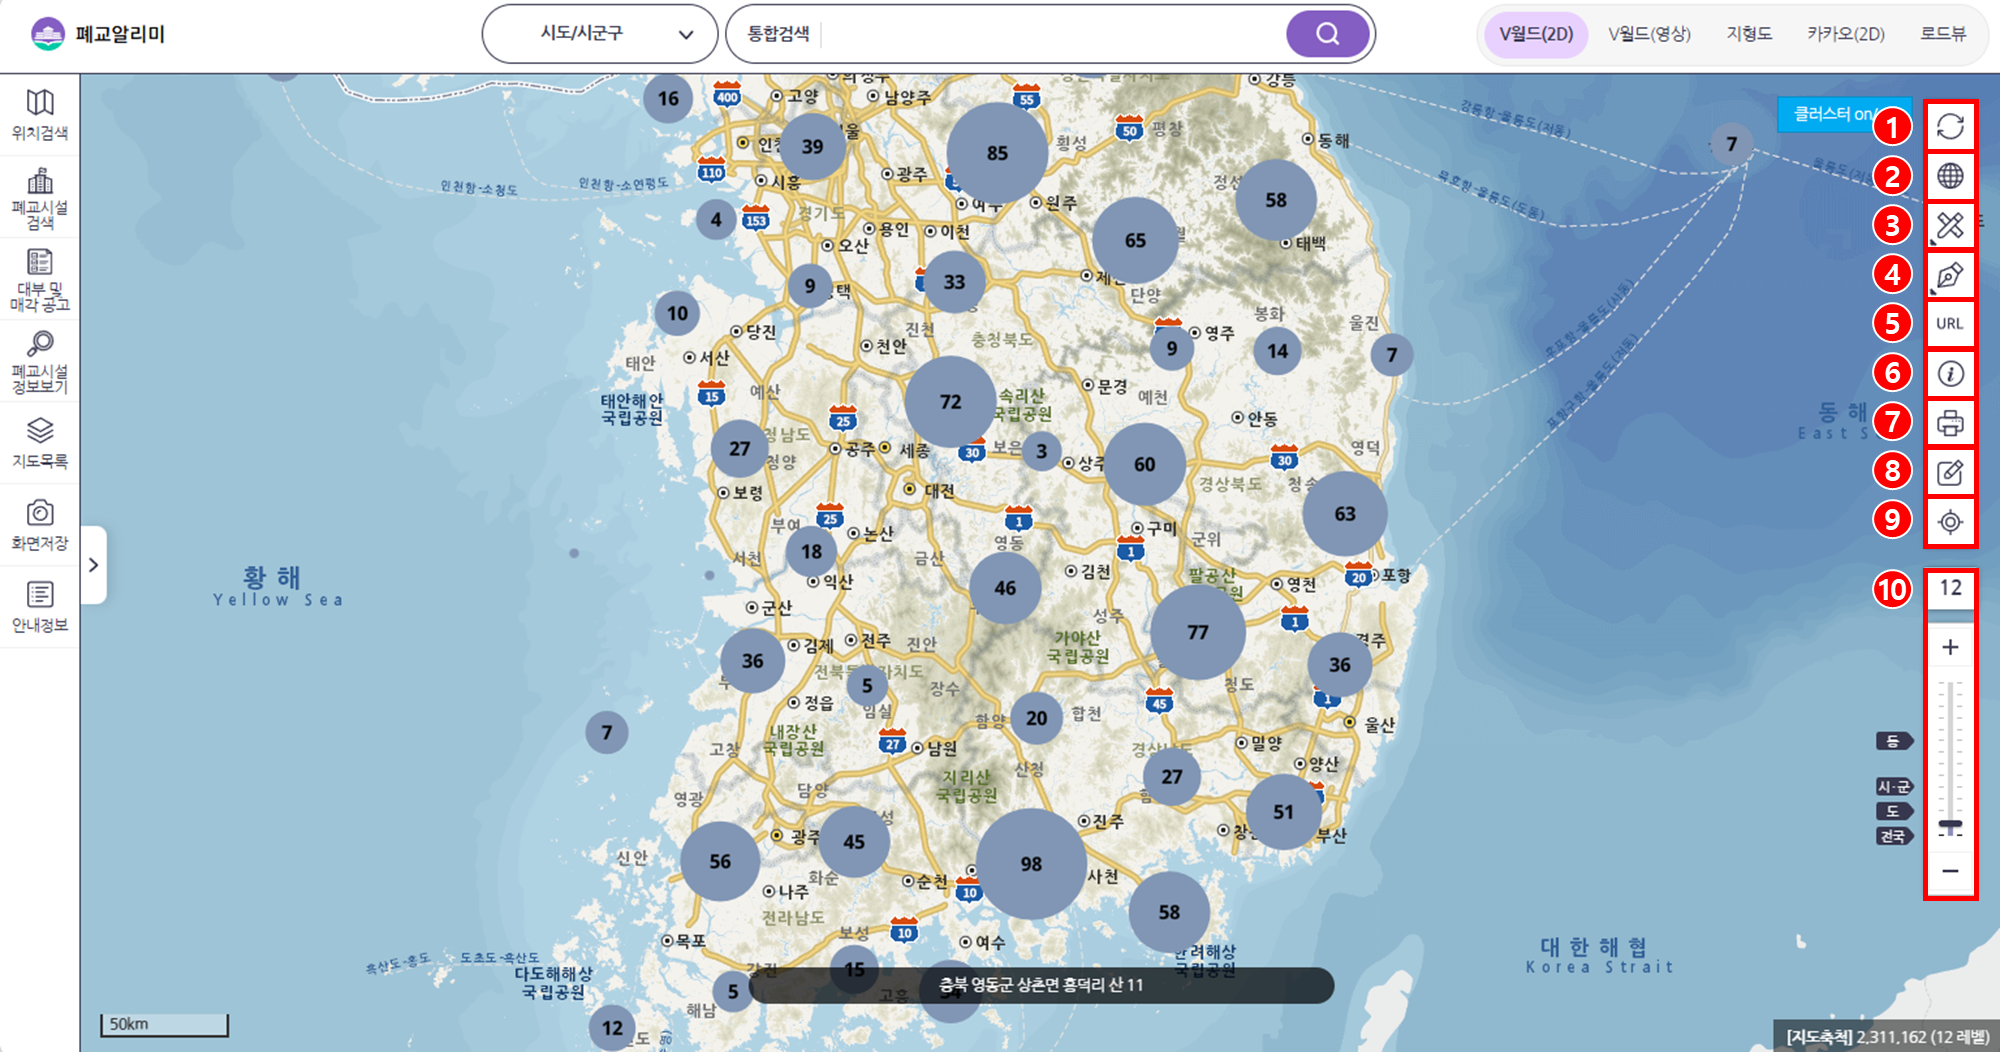Screen dimensions: 2000x1052
Task: Click the info (i) icon
Action: 1950,374
